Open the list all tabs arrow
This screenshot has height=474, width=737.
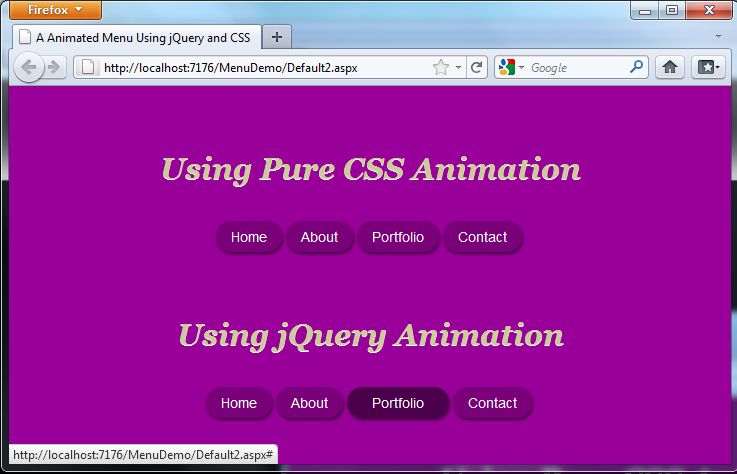click(718, 37)
